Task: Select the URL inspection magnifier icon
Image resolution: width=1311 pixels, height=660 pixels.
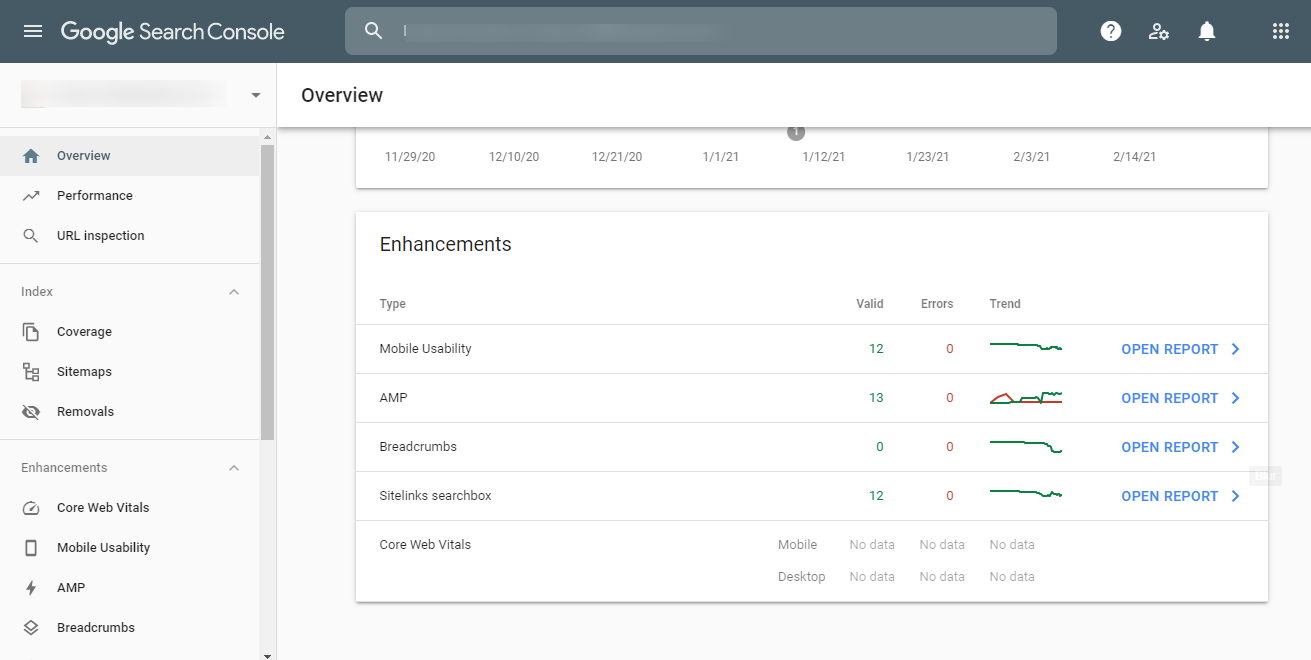Action: click(x=32, y=235)
